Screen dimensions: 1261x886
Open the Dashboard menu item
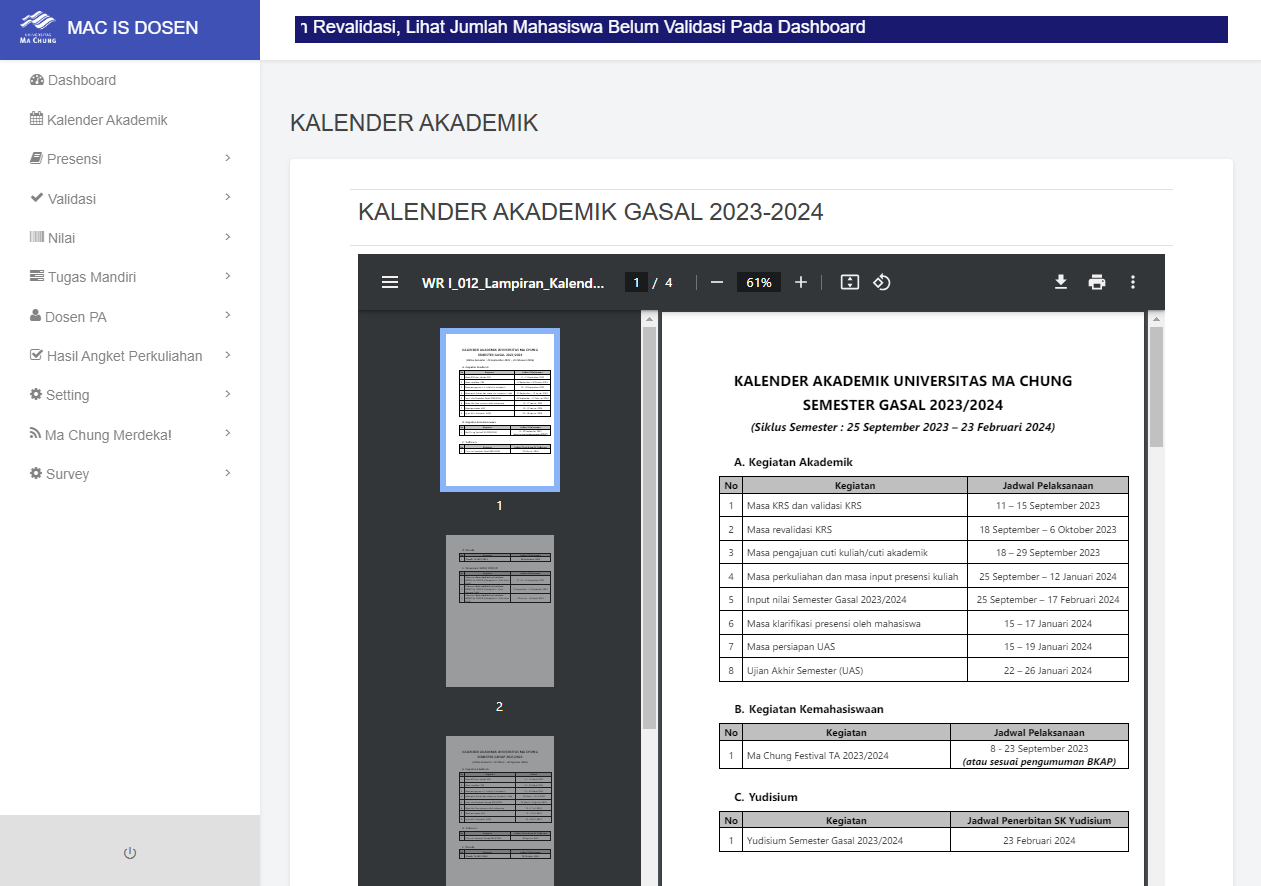click(x=130, y=80)
